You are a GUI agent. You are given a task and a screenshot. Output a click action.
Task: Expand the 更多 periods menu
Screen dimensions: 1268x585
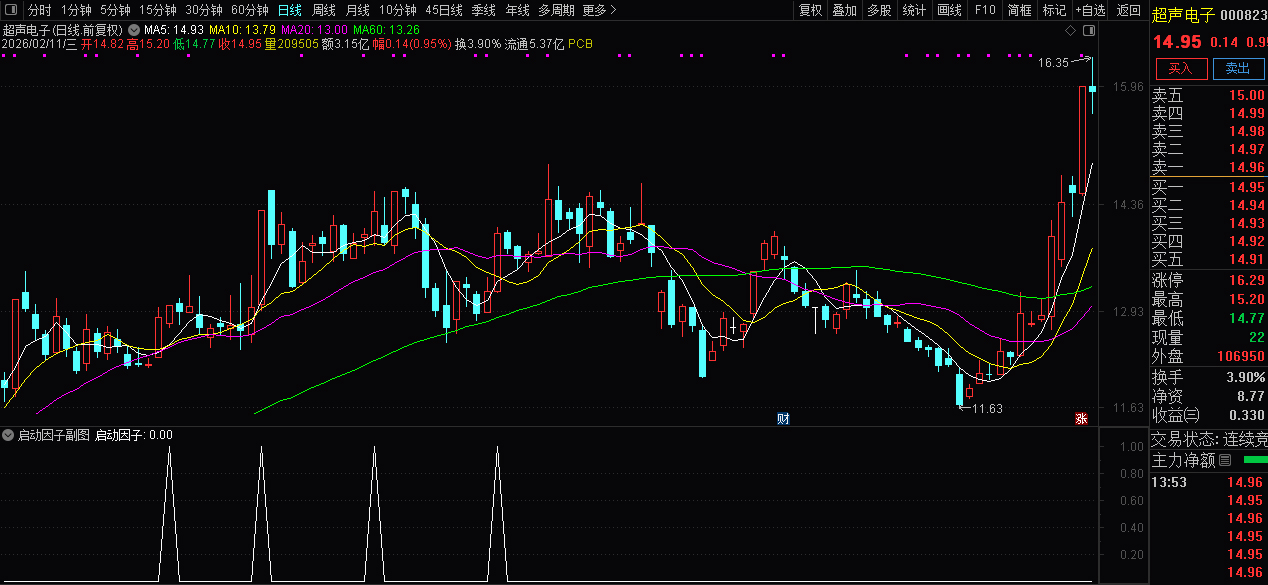(x=599, y=10)
